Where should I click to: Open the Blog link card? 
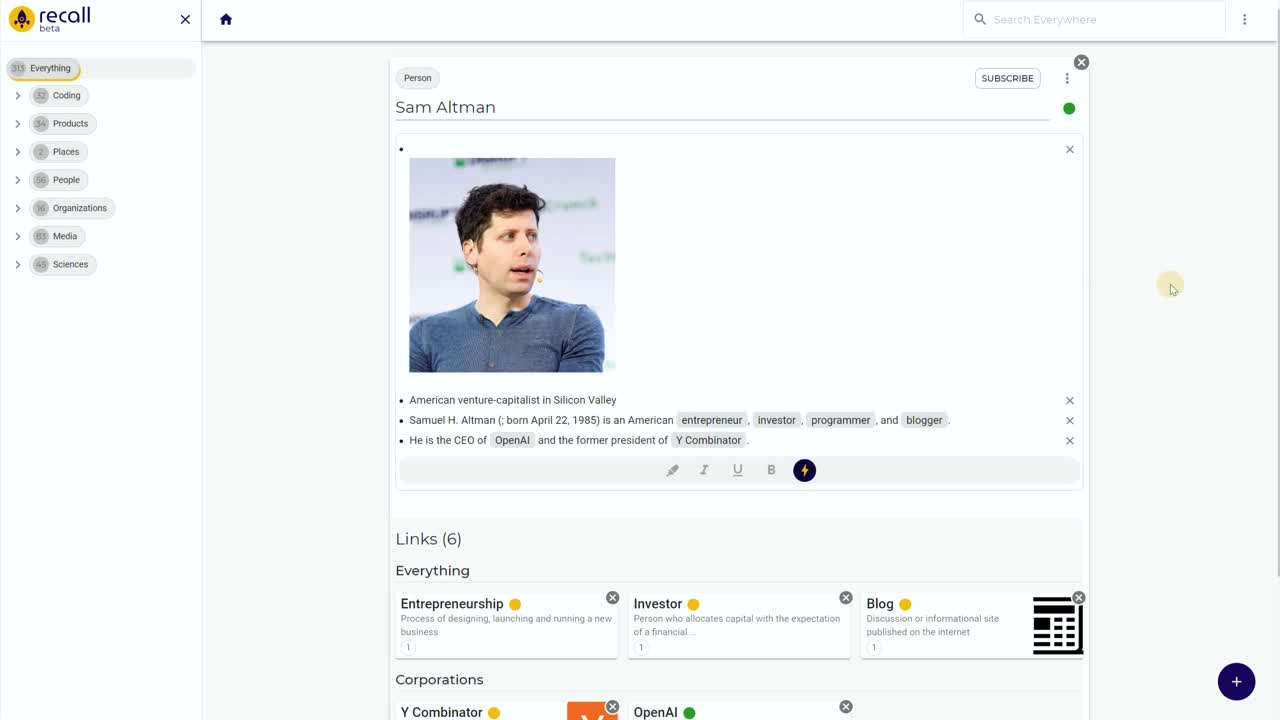(972, 625)
